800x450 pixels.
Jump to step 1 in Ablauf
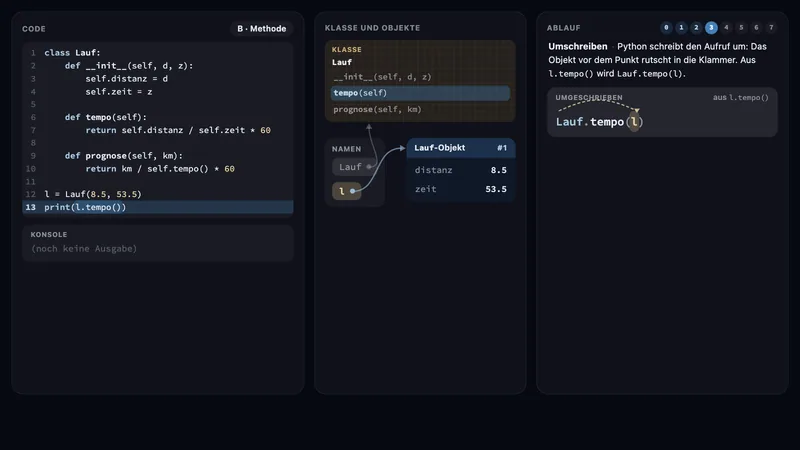[681, 28]
